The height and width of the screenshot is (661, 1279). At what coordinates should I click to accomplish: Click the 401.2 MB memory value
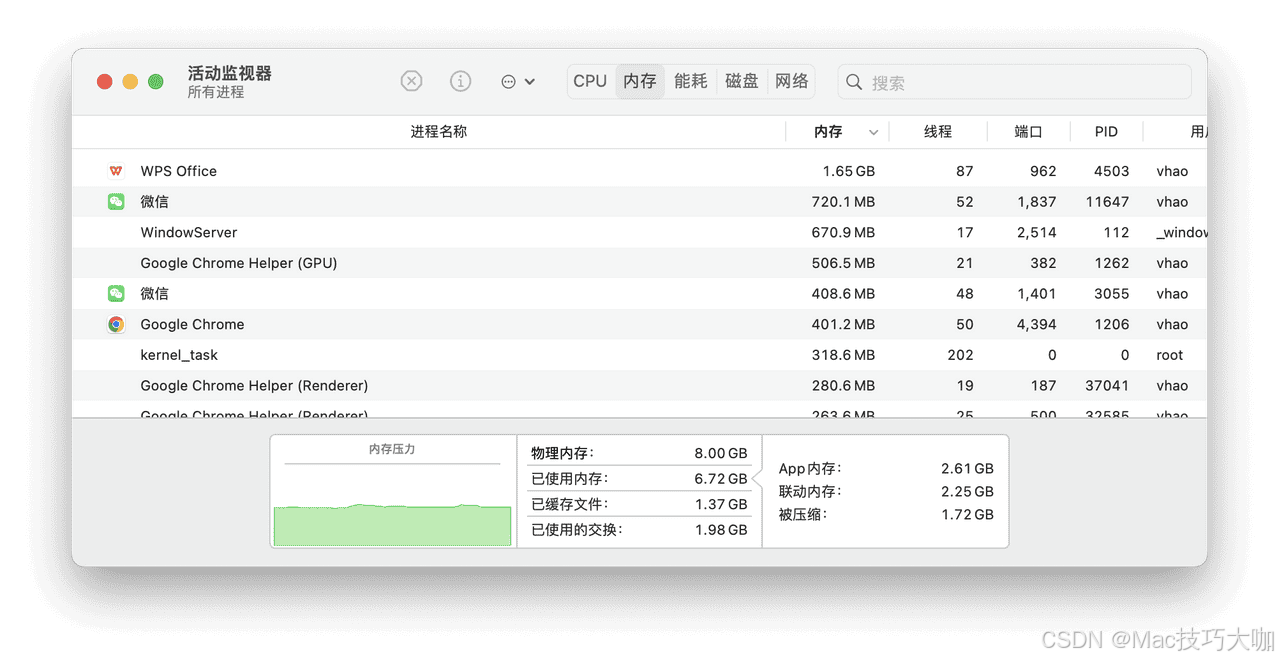[843, 324]
